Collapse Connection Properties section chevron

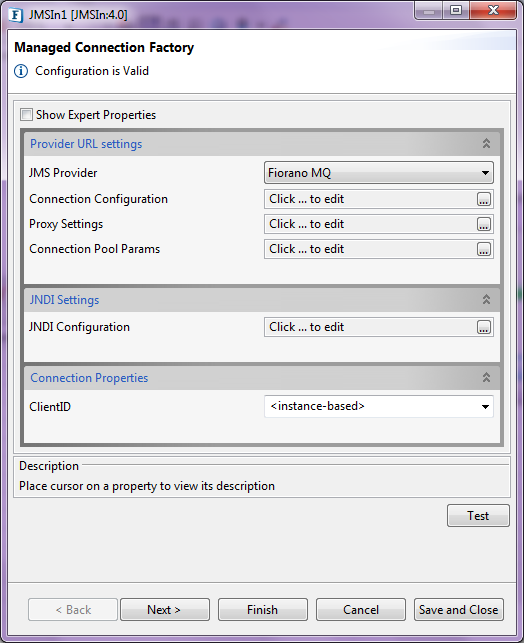click(486, 378)
